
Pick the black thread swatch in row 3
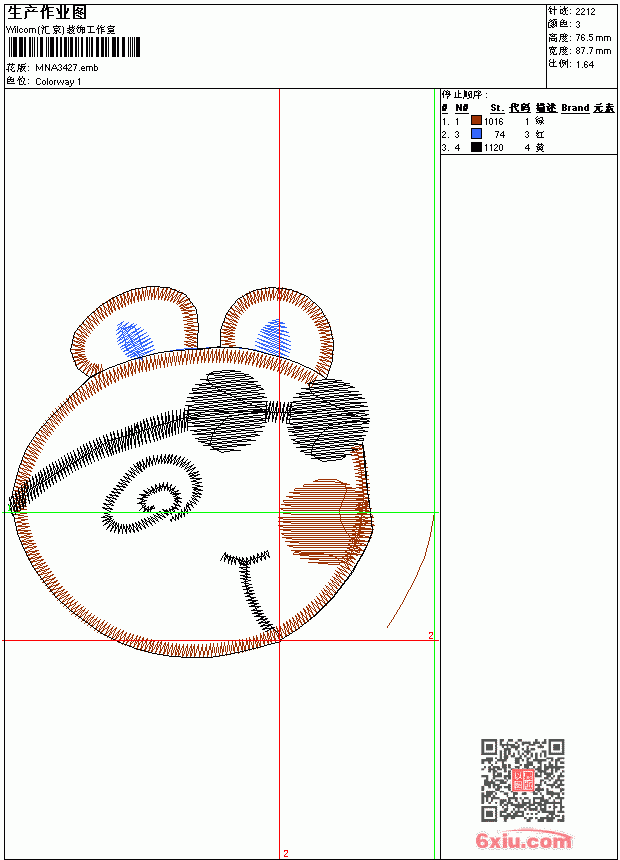click(x=476, y=147)
